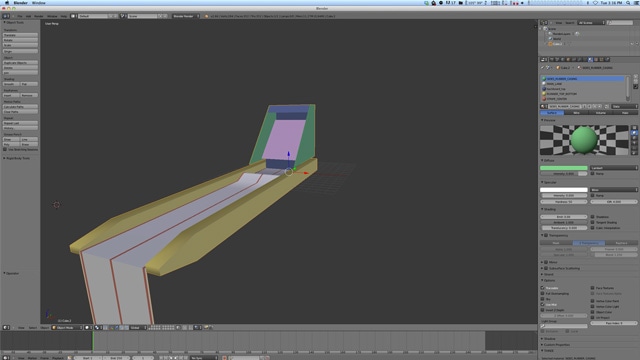Click the World icon in the outliner
The width and height of the screenshot is (640, 360).
(x=551, y=39)
